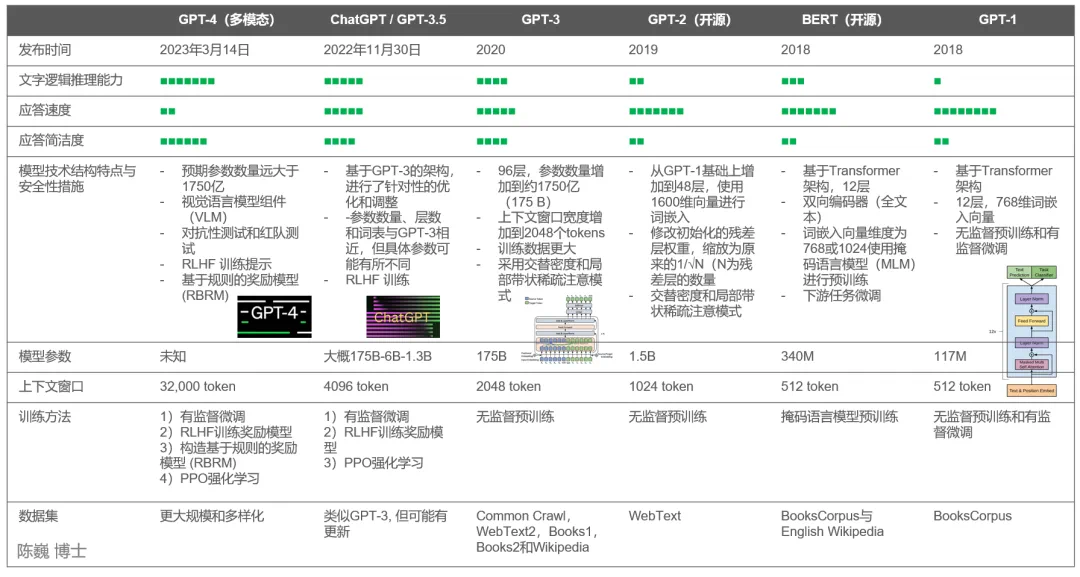Select the '数据集' row label
Screen dimensions: 1080x577
click(x=38, y=516)
